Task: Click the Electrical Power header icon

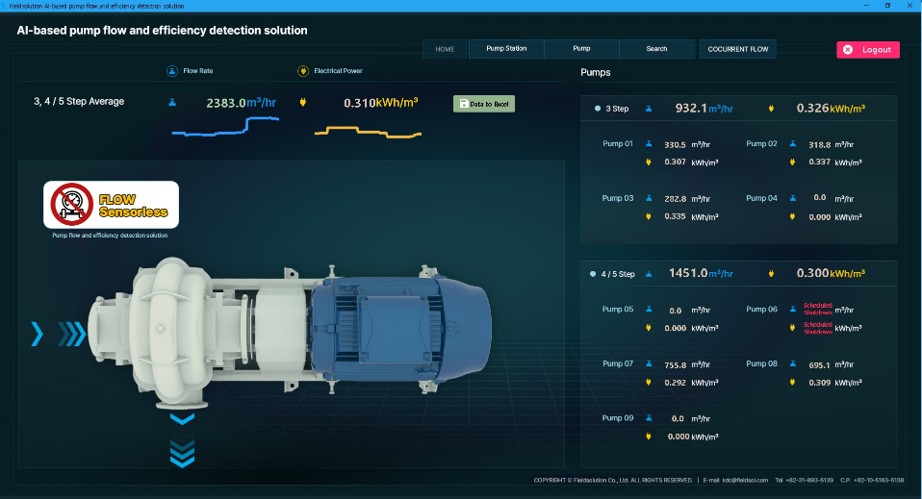Action: click(303, 71)
